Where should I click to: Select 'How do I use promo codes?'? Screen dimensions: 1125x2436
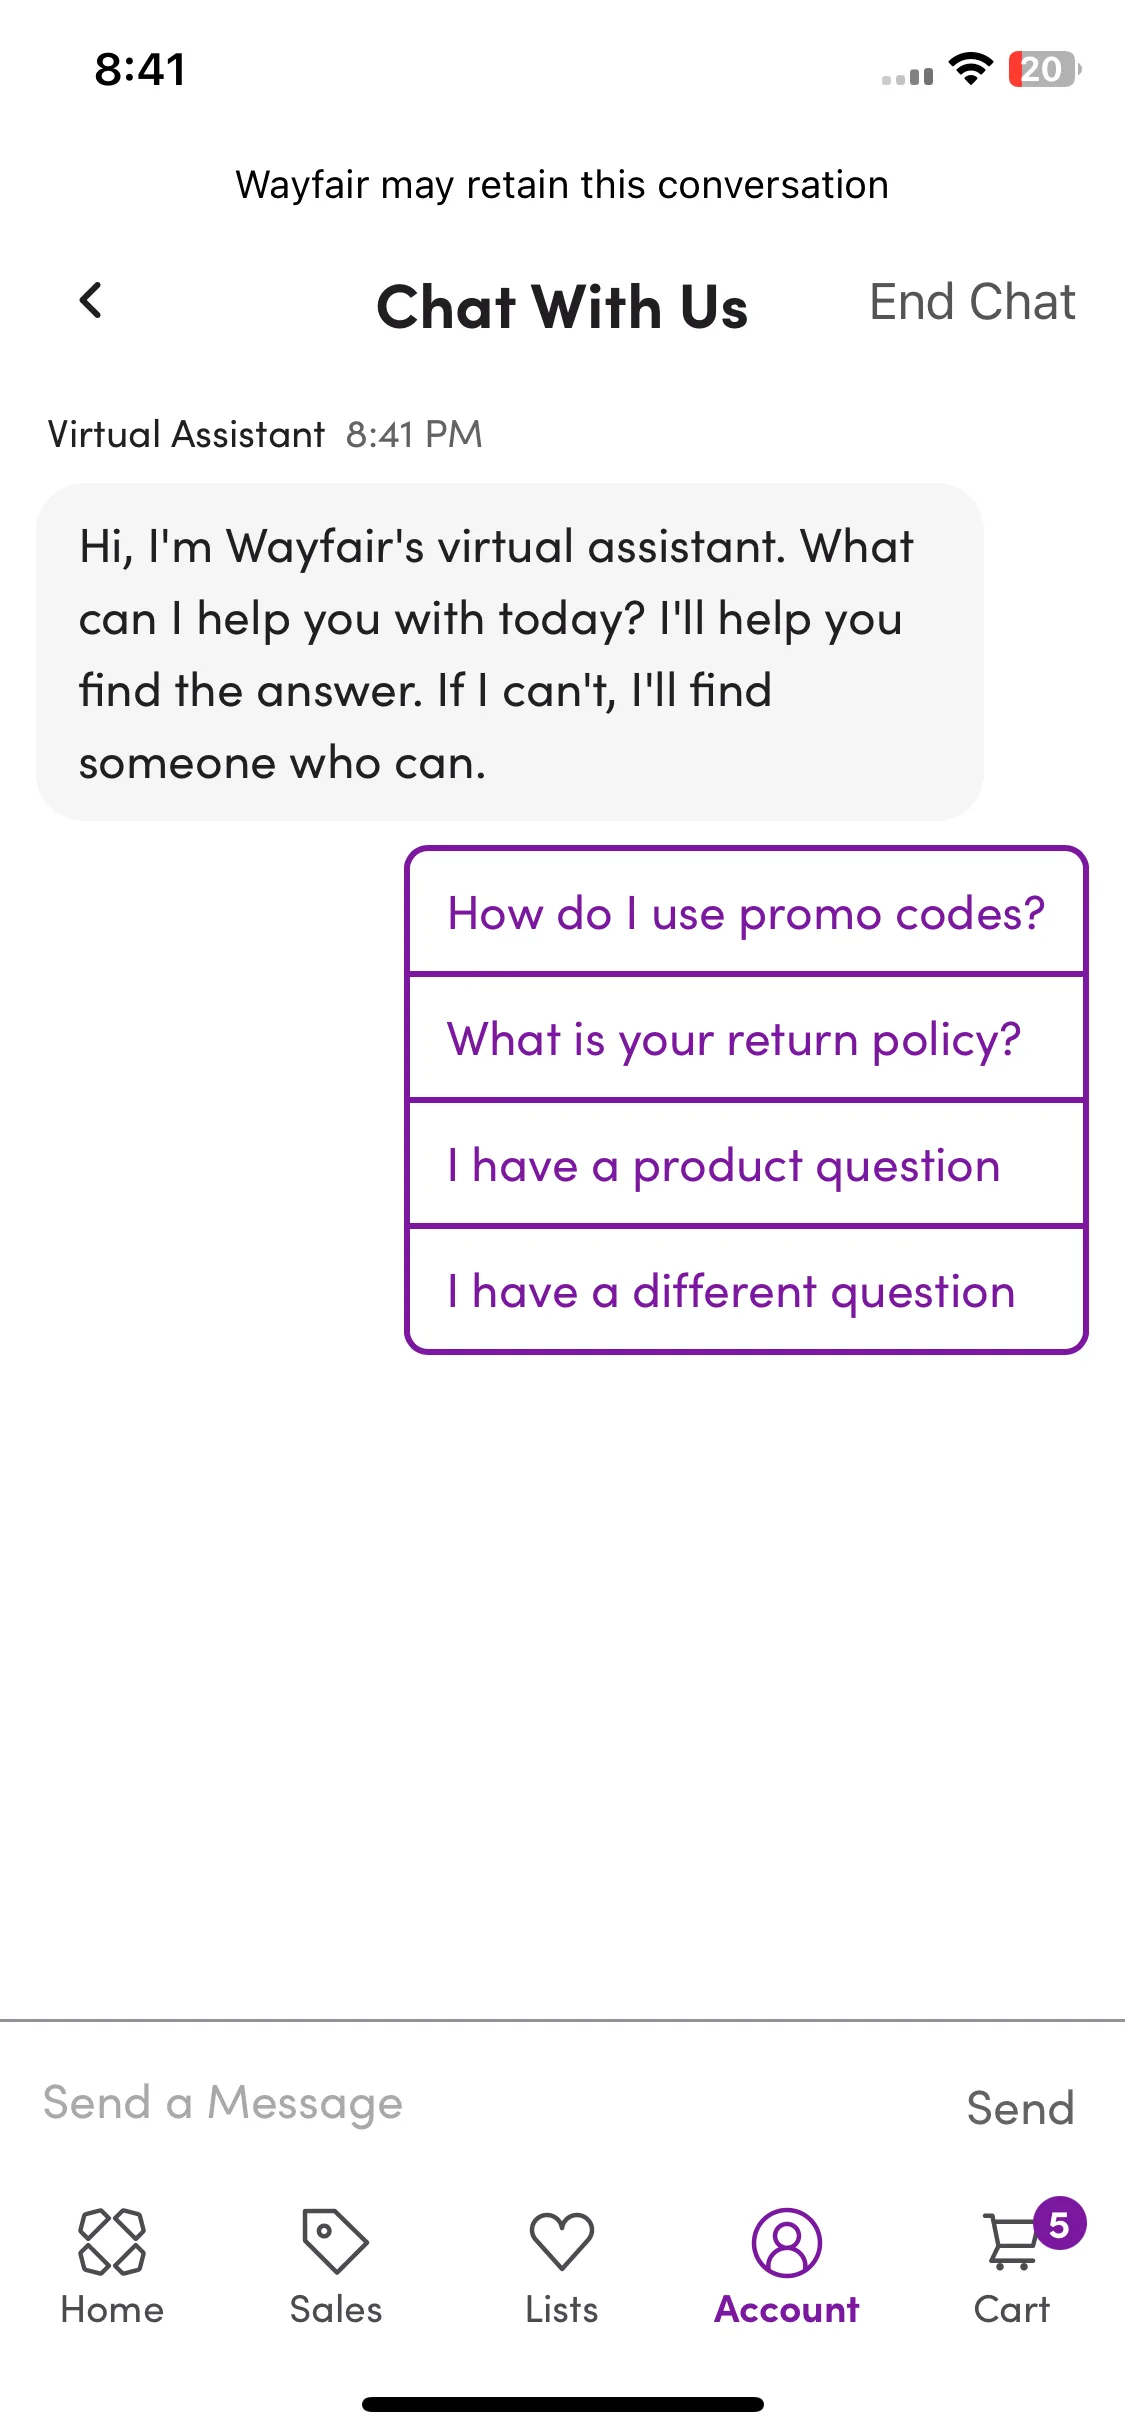[746, 912]
